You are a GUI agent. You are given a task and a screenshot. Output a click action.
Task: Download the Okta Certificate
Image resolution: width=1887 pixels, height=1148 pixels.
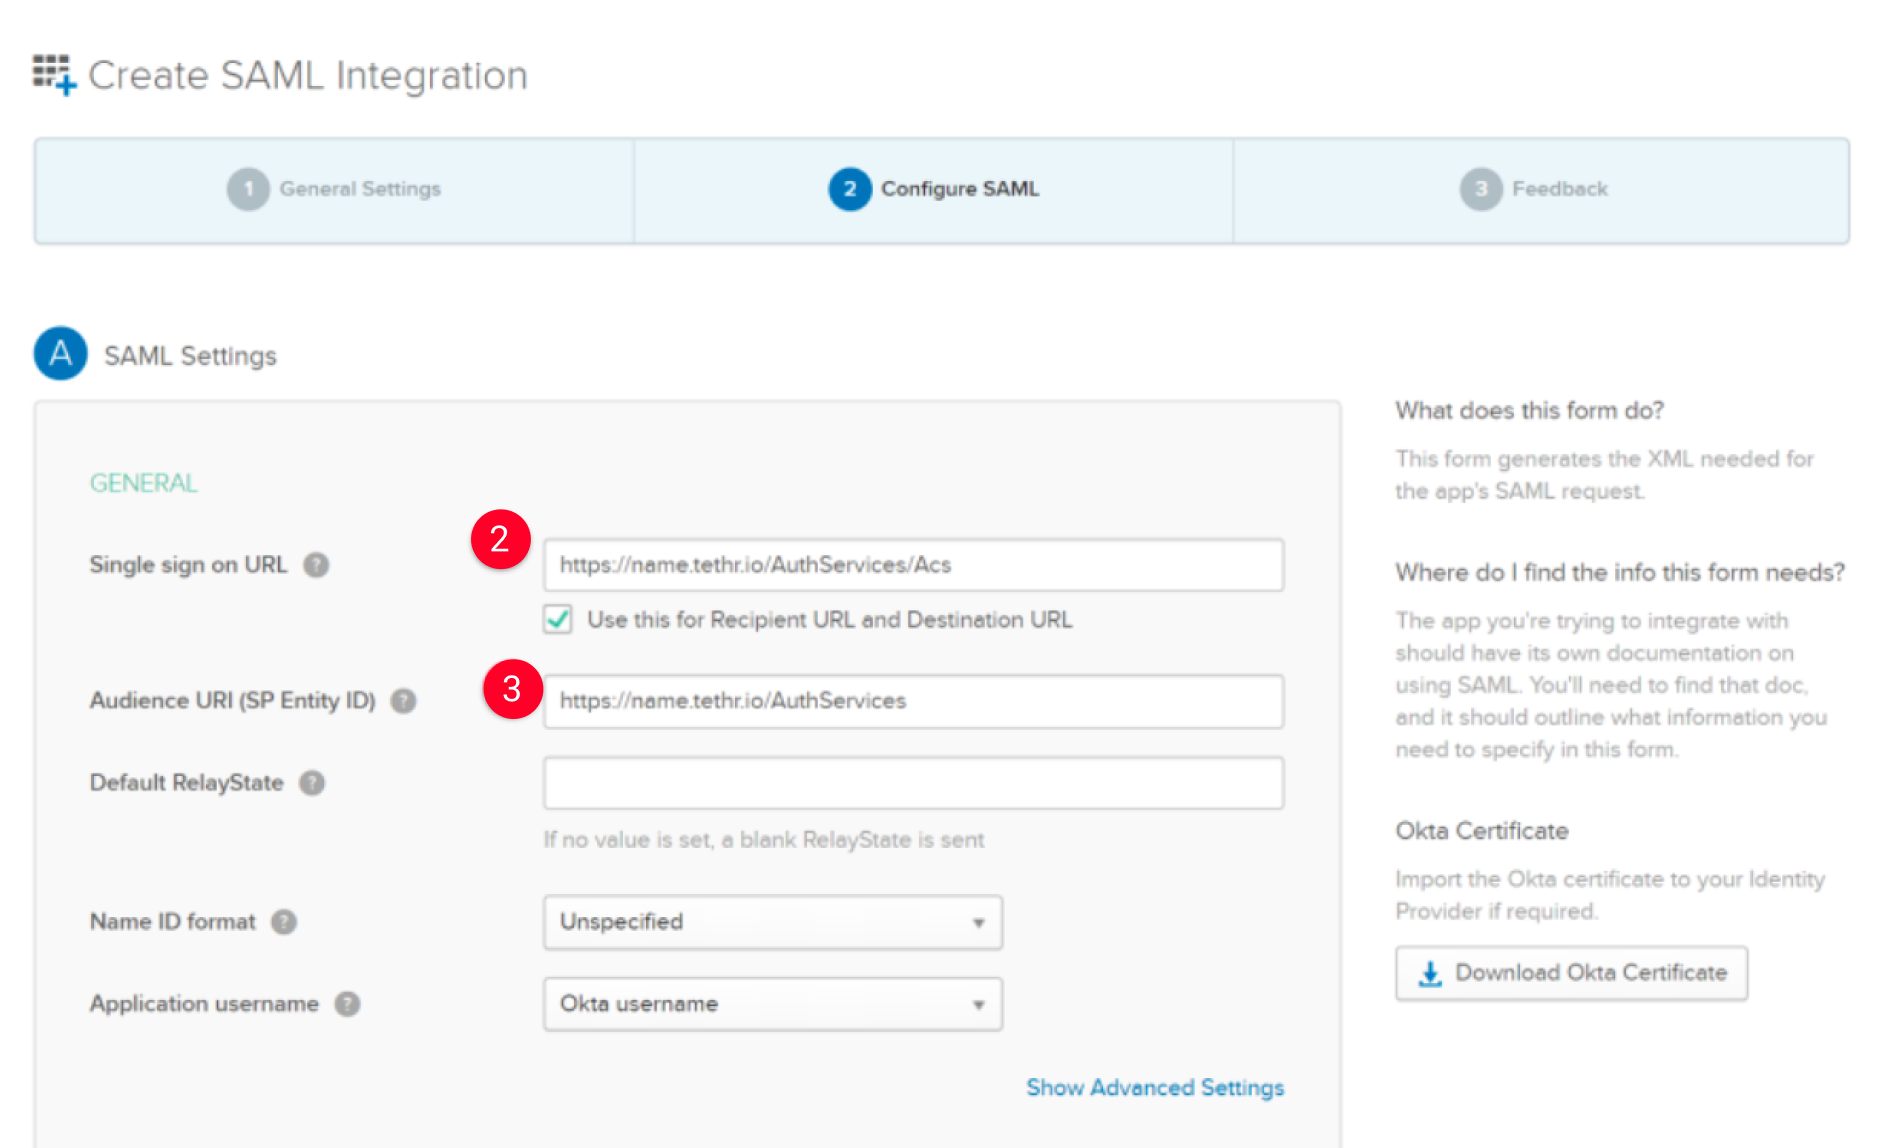click(1570, 972)
